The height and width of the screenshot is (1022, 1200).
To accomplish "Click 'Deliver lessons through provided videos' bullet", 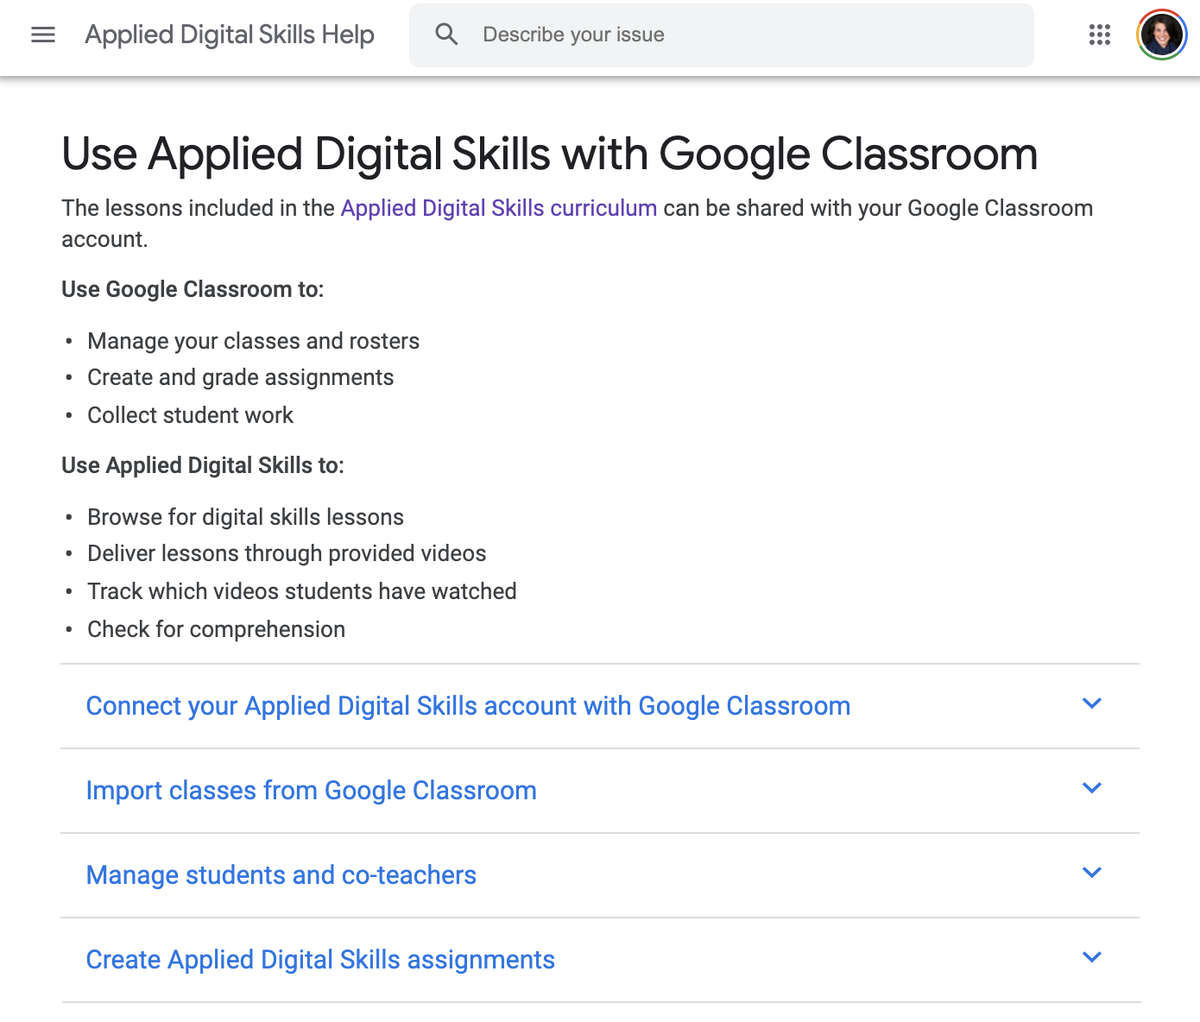I will (286, 554).
